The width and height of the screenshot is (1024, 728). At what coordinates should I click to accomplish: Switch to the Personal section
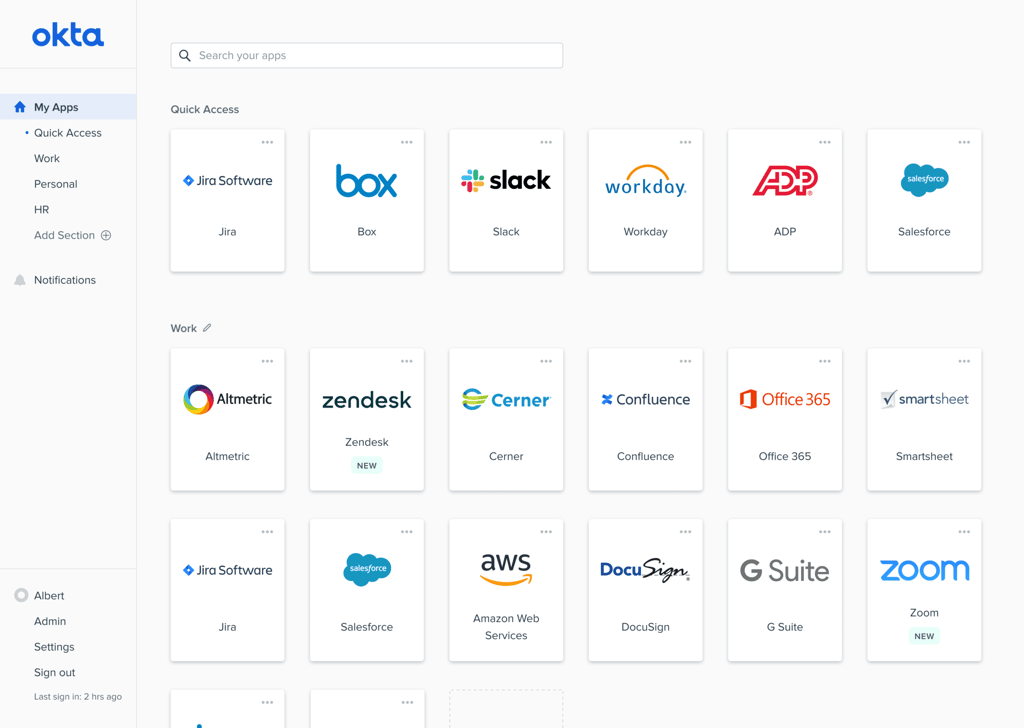coord(55,184)
